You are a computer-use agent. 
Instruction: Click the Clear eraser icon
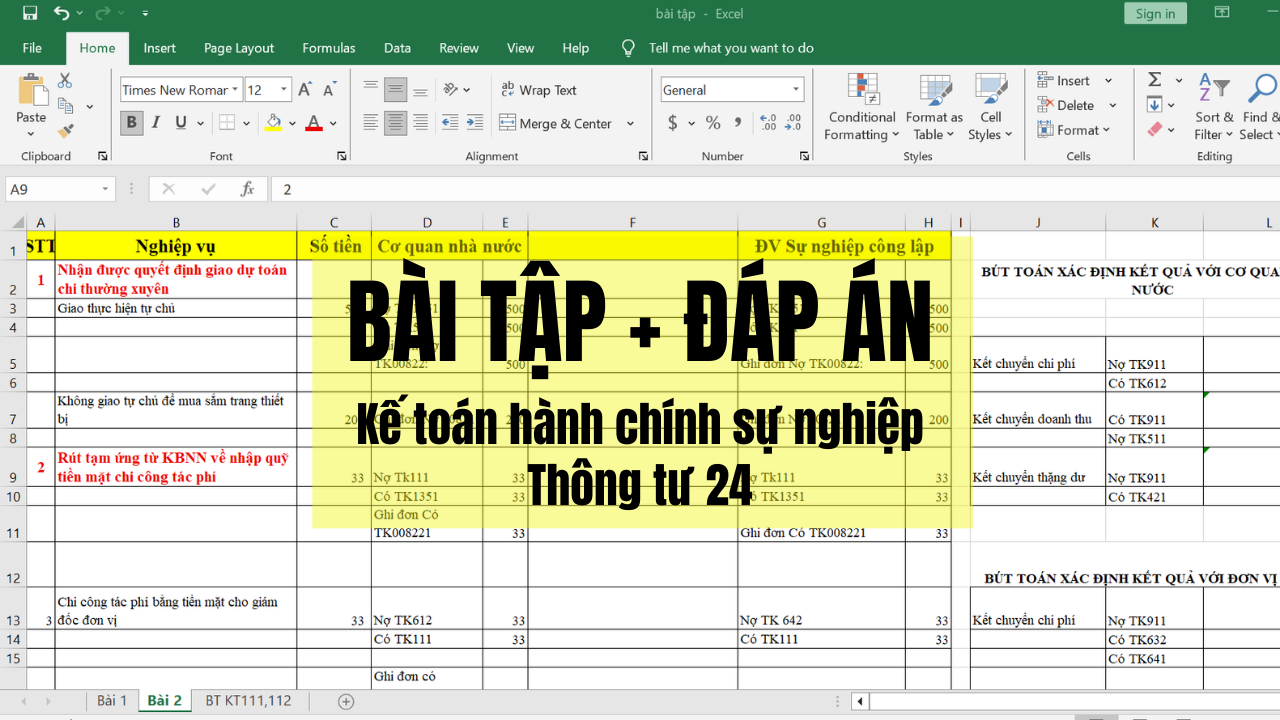point(1155,130)
